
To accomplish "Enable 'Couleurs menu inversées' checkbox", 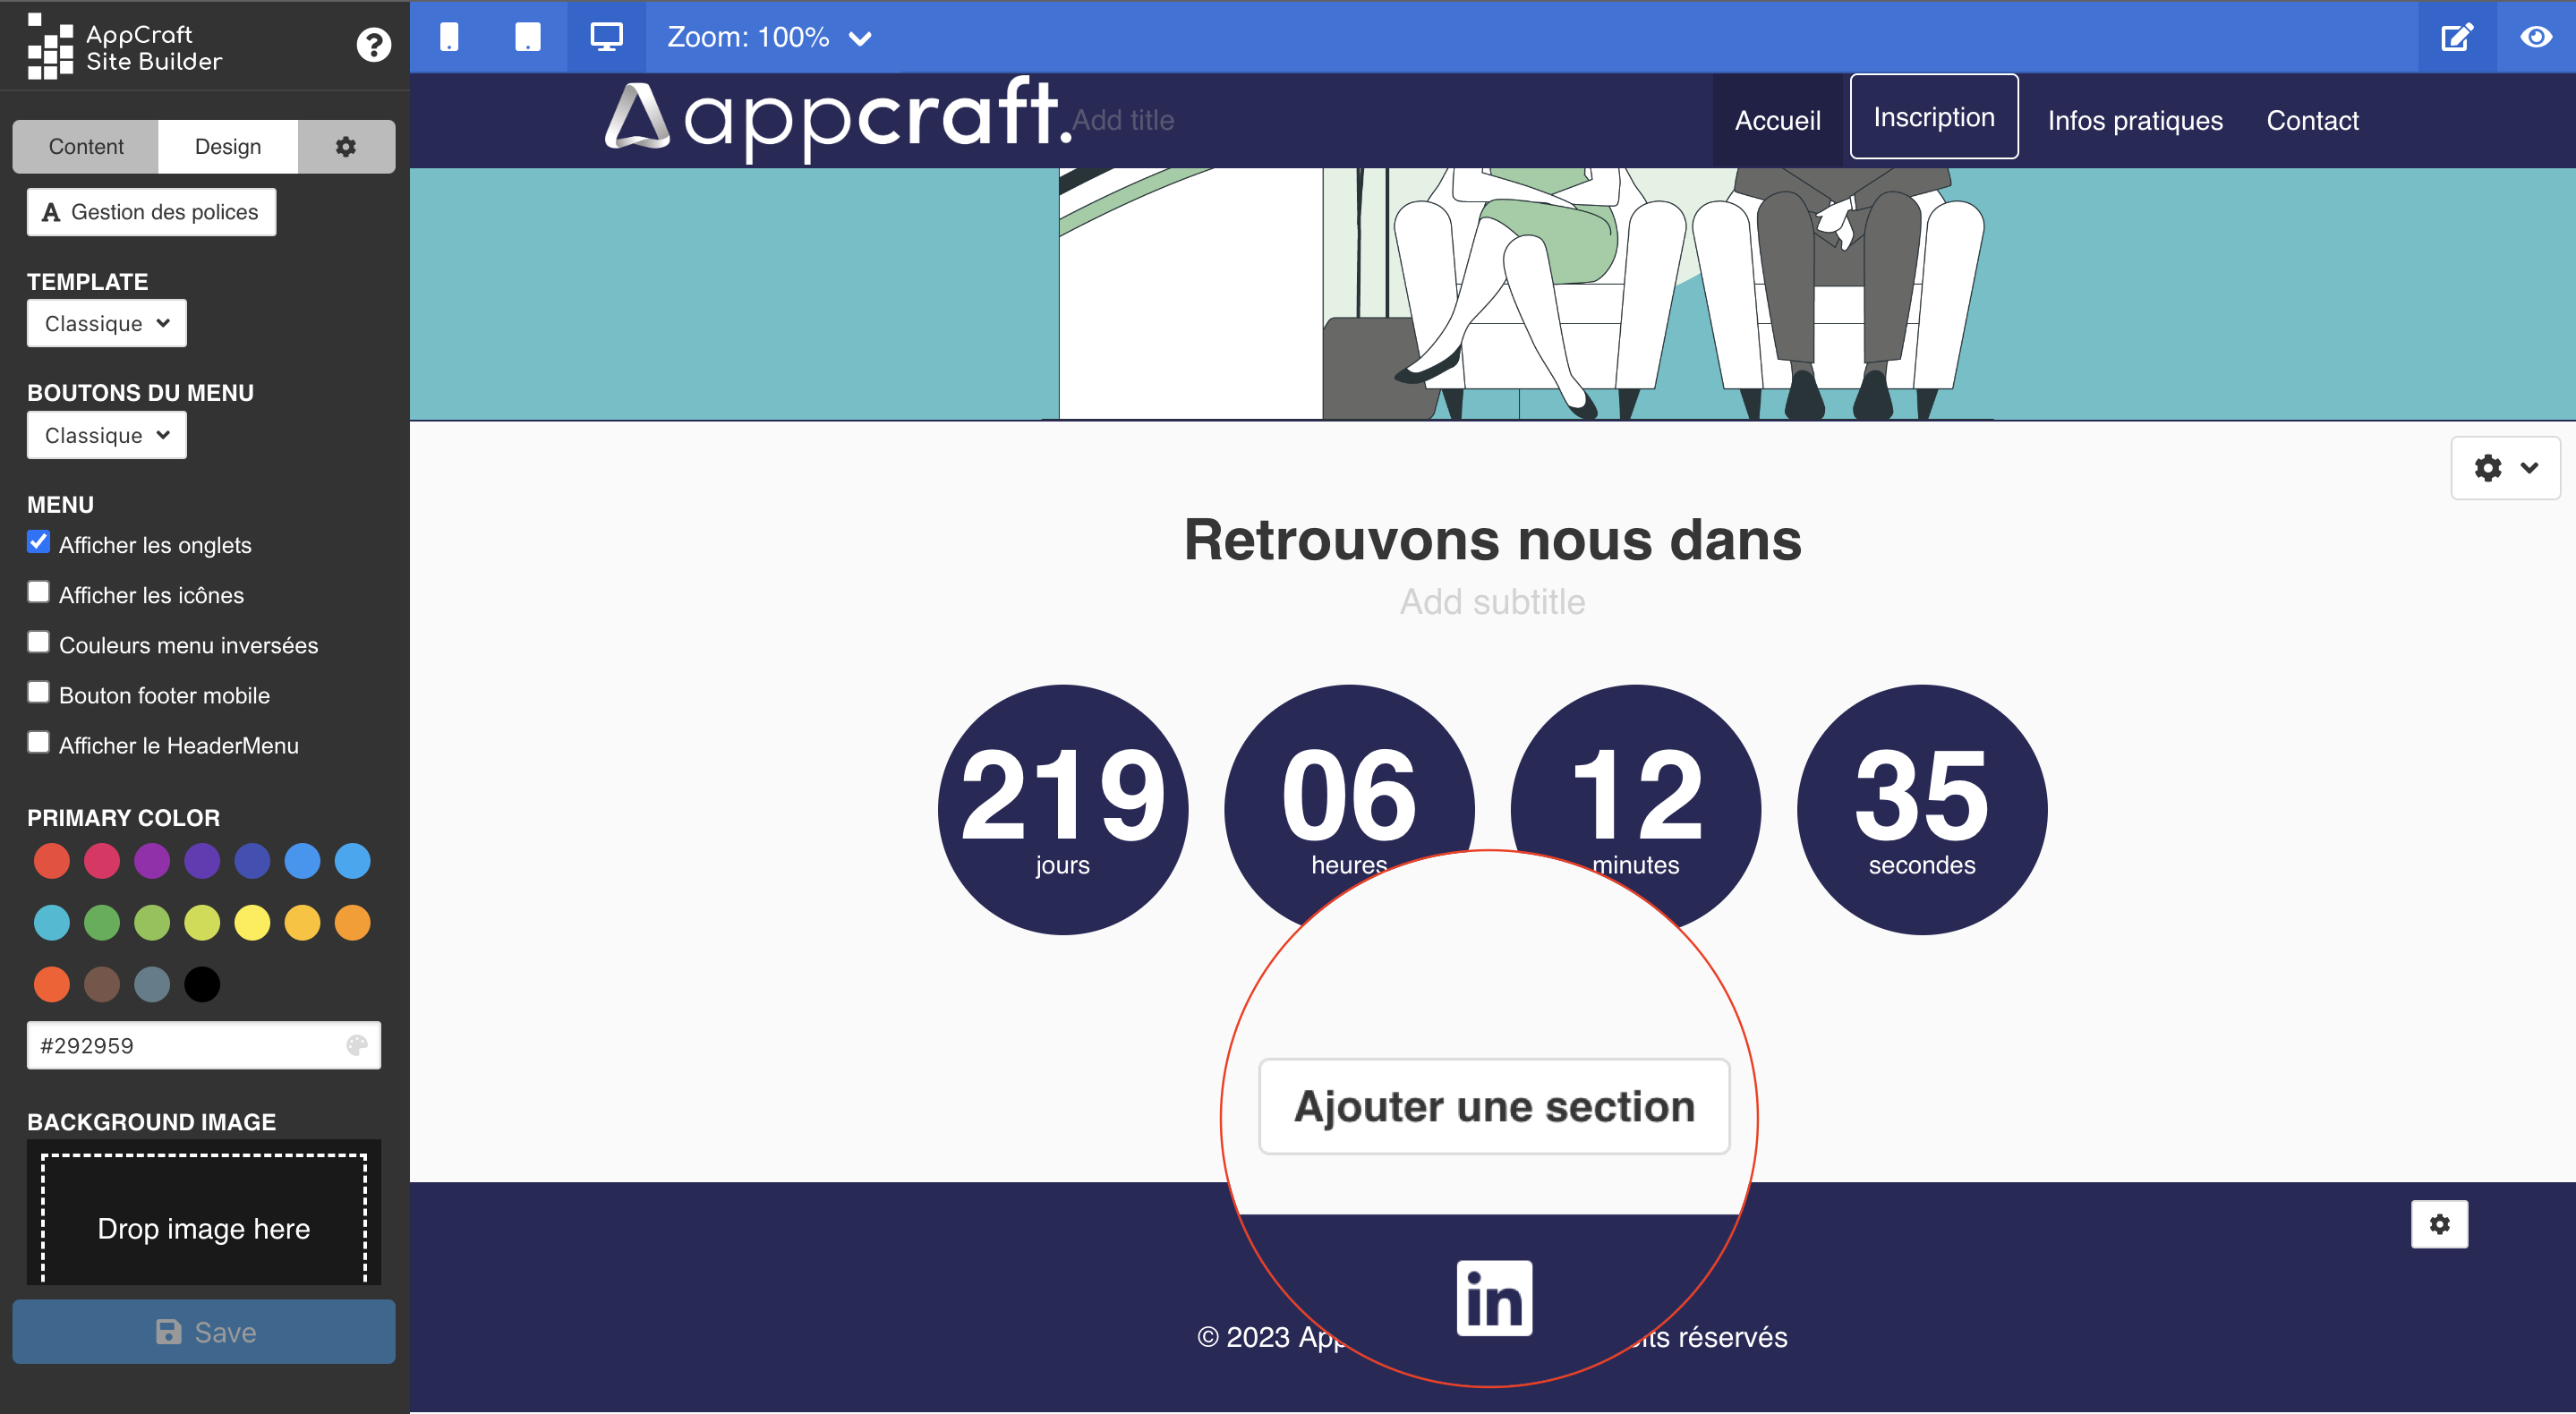I will point(38,643).
